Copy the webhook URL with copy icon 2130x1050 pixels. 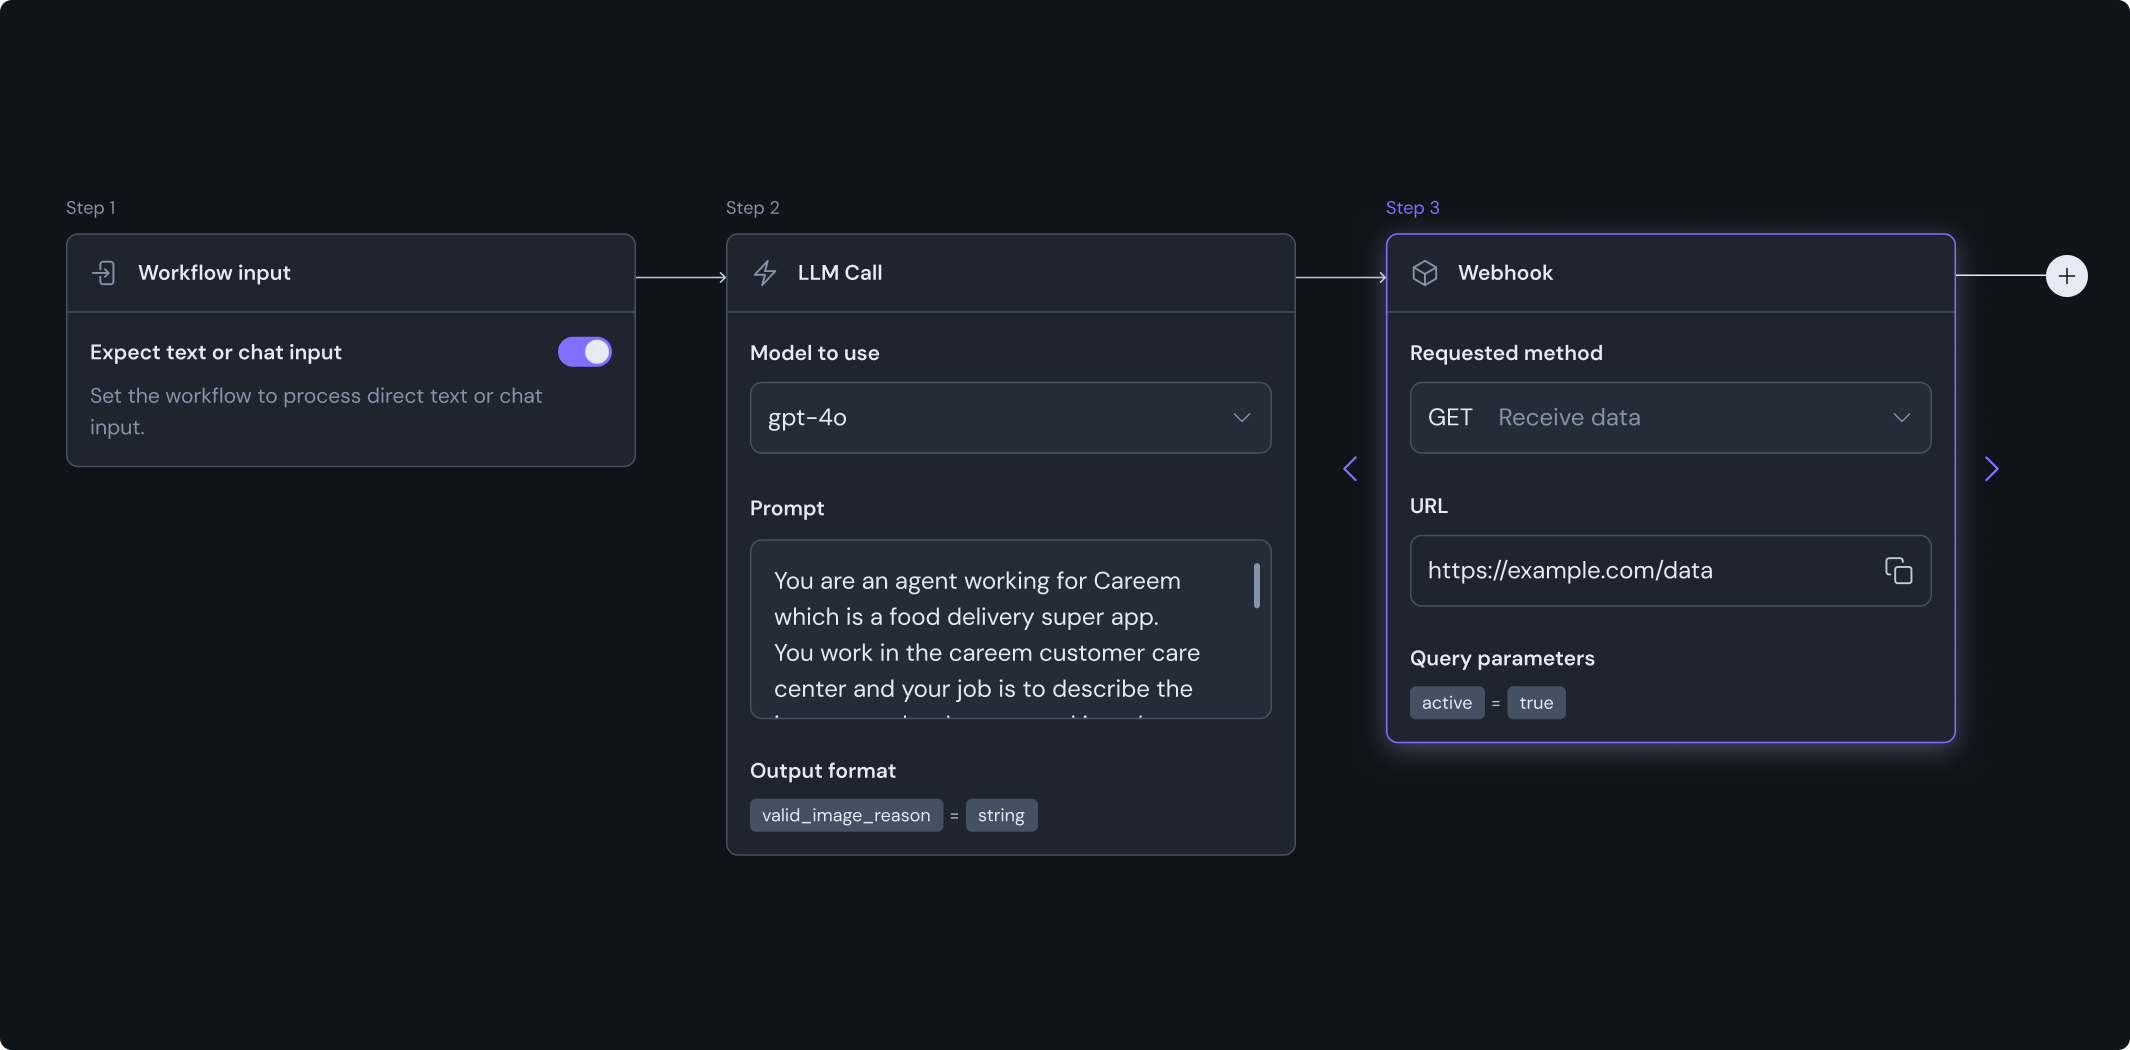point(1898,570)
